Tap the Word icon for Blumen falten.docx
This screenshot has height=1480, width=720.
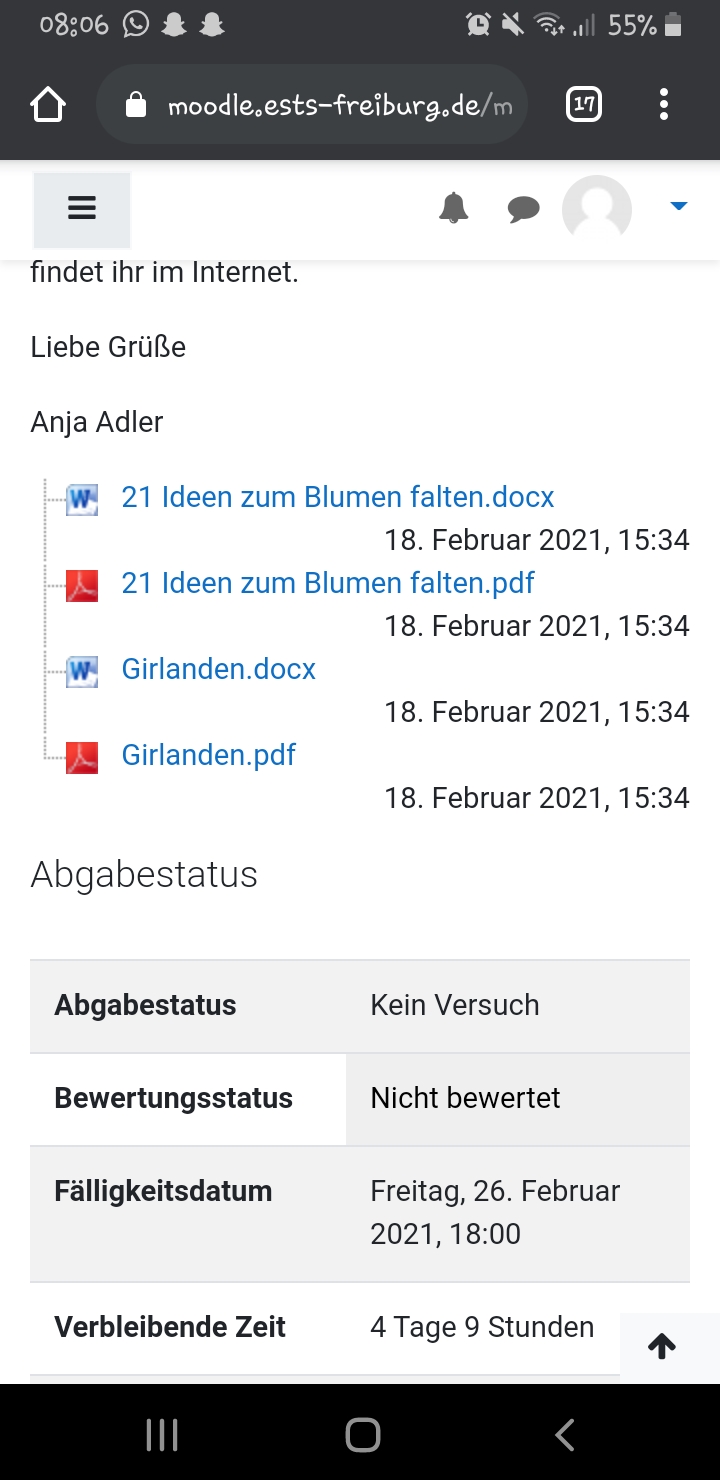(x=82, y=499)
